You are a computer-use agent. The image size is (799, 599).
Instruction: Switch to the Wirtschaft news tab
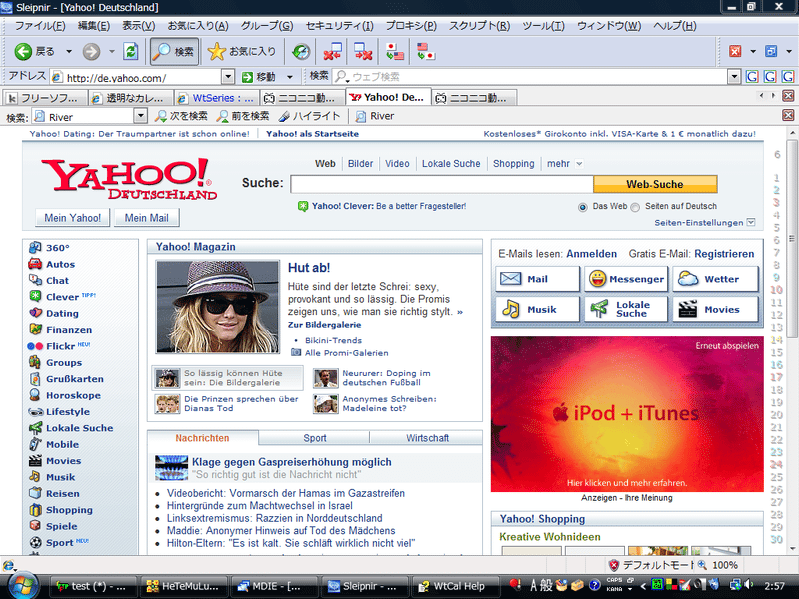(x=427, y=438)
